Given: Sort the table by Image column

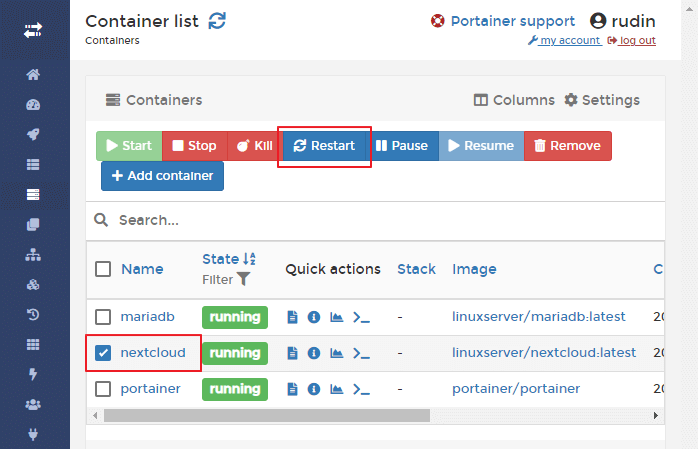Looking at the screenshot, I should 474,269.
